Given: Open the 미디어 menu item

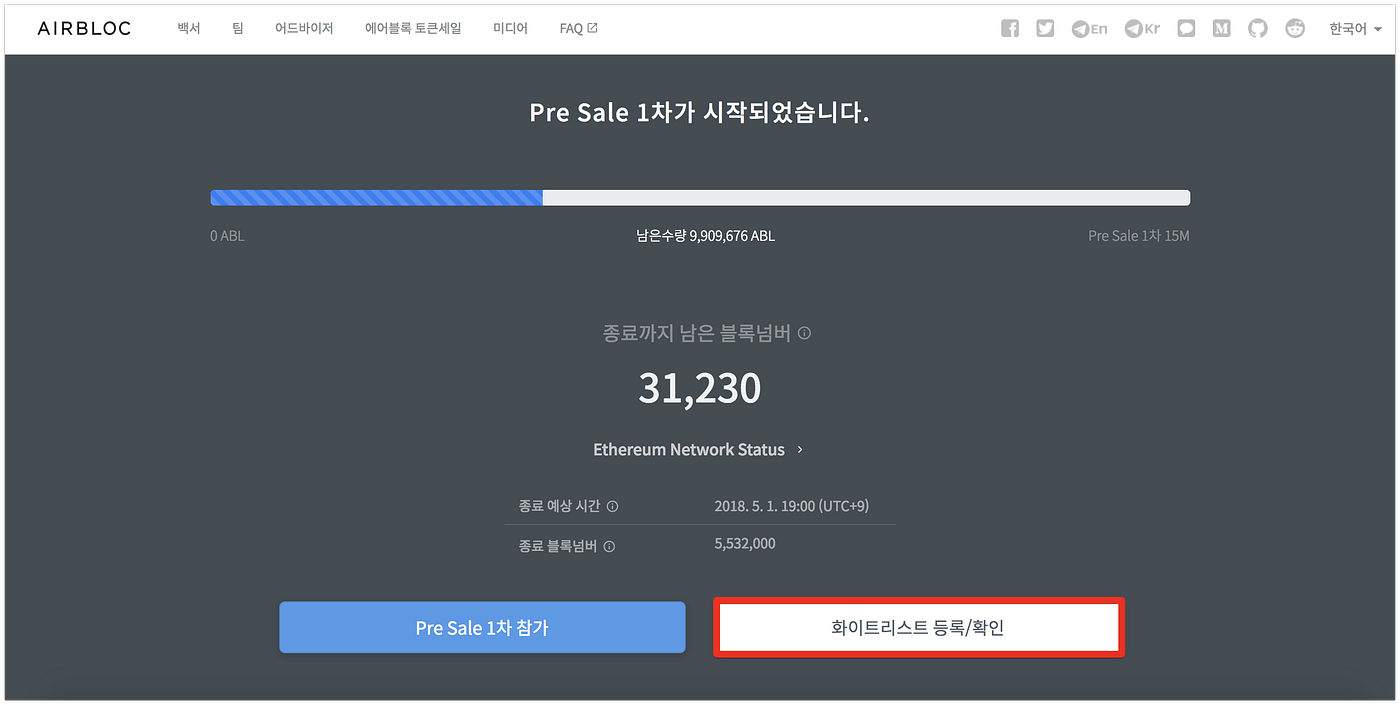Looking at the screenshot, I should click(x=510, y=28).
